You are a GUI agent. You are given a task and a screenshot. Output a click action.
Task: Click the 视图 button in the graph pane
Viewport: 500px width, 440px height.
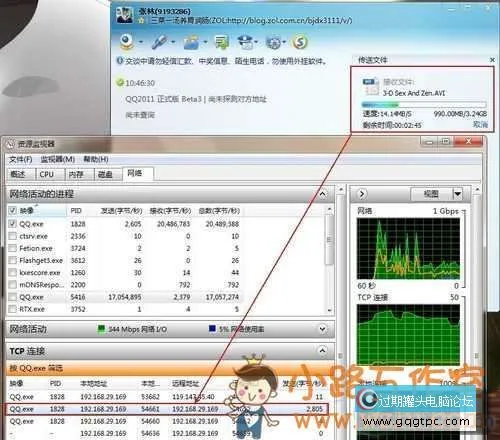pyautogui.click(x=431, y=194)
